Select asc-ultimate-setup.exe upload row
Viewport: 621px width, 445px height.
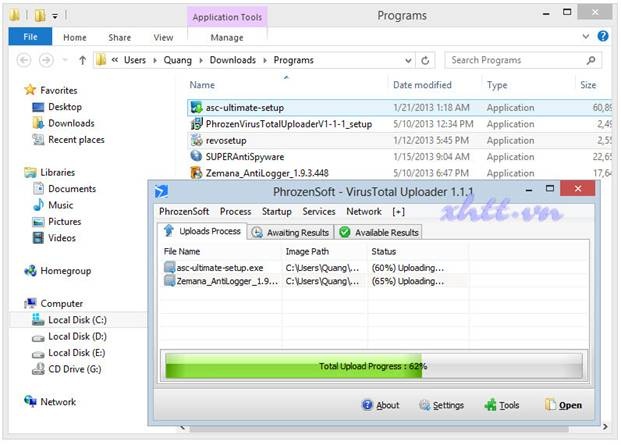click(x=315, y=268)
